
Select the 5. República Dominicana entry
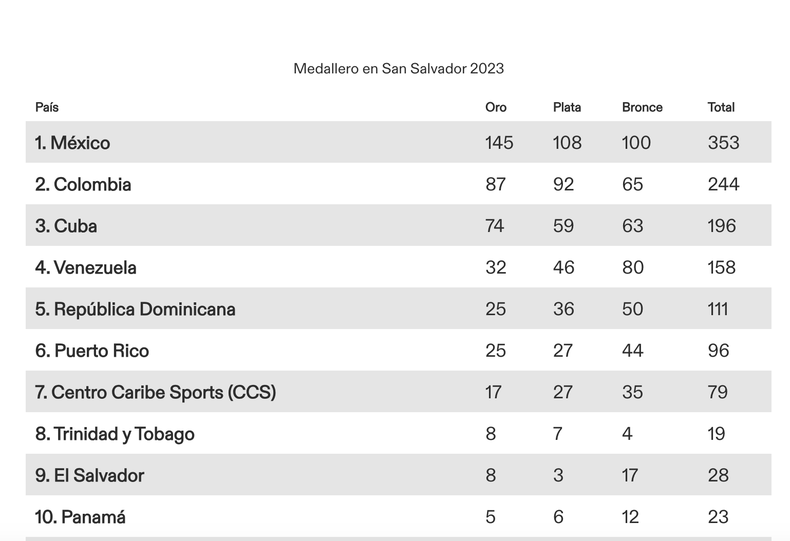click(x=135, y=309)
